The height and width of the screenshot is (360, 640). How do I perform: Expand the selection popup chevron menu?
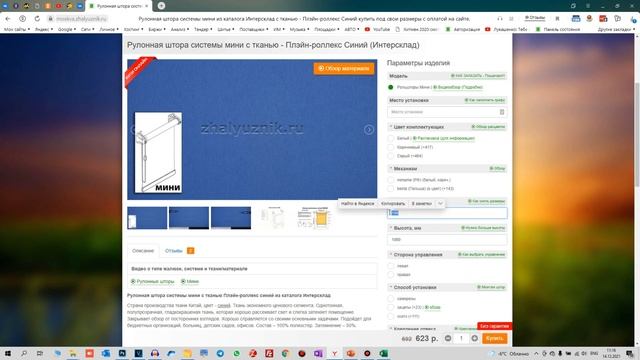(x=440, y=203)
